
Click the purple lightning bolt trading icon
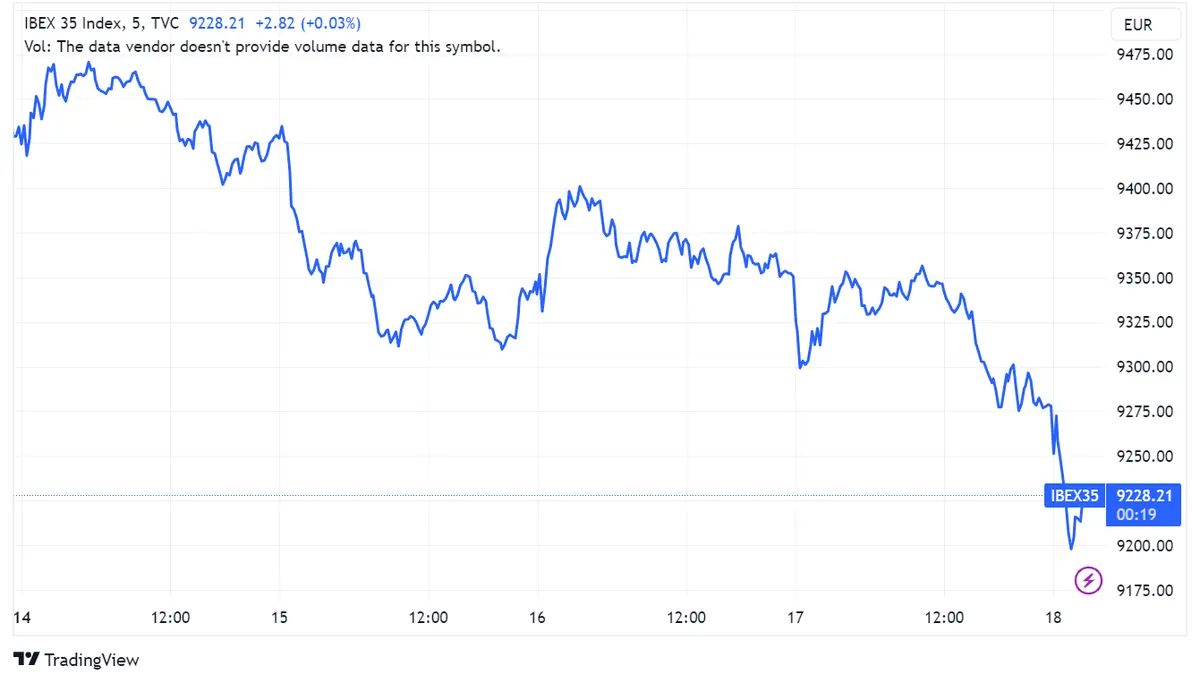[1088, 580]
